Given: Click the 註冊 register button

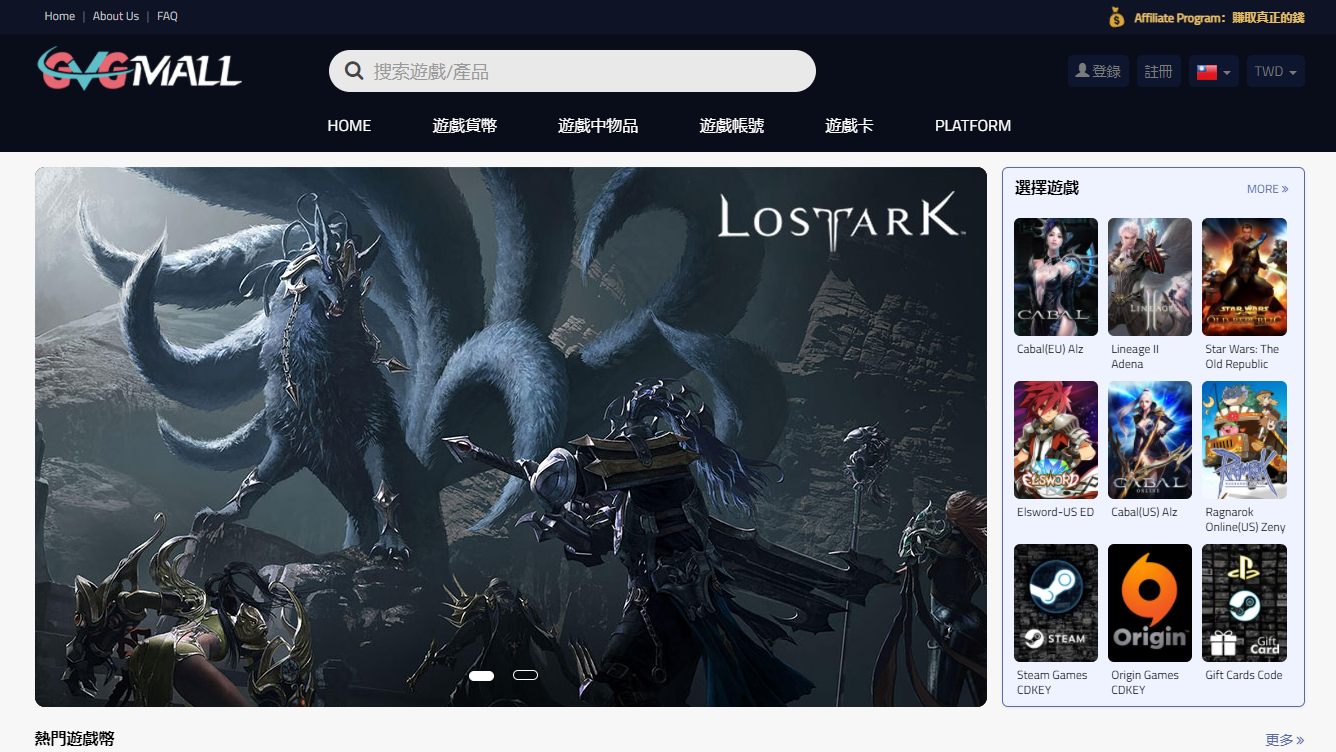Looking at the screenshot, I should (x=1159, y=71).
